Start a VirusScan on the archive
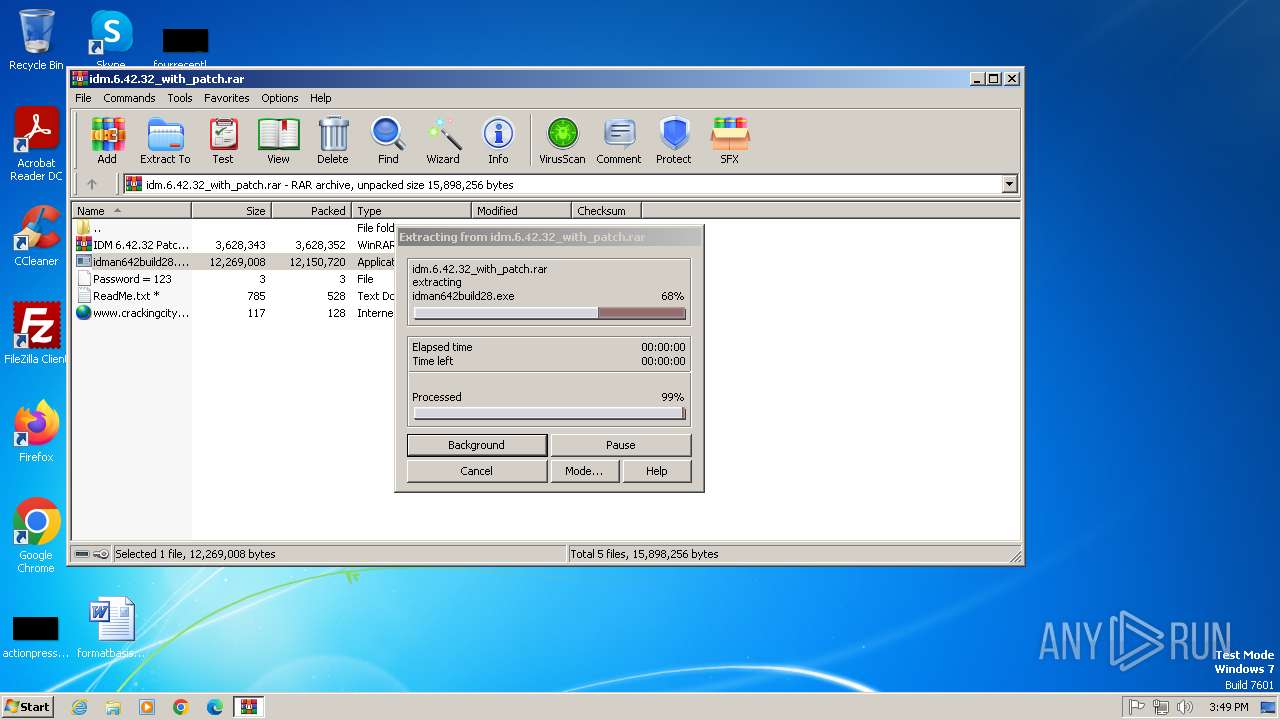Screen dimensions: 1280x720 pos(562,140)
